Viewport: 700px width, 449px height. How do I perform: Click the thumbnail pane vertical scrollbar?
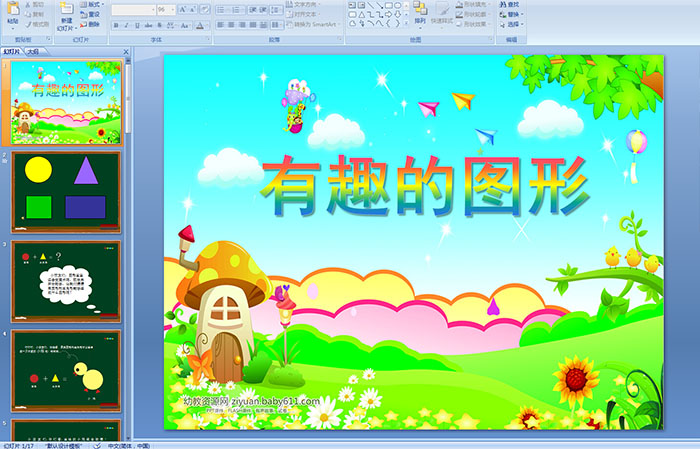[128, 250]
